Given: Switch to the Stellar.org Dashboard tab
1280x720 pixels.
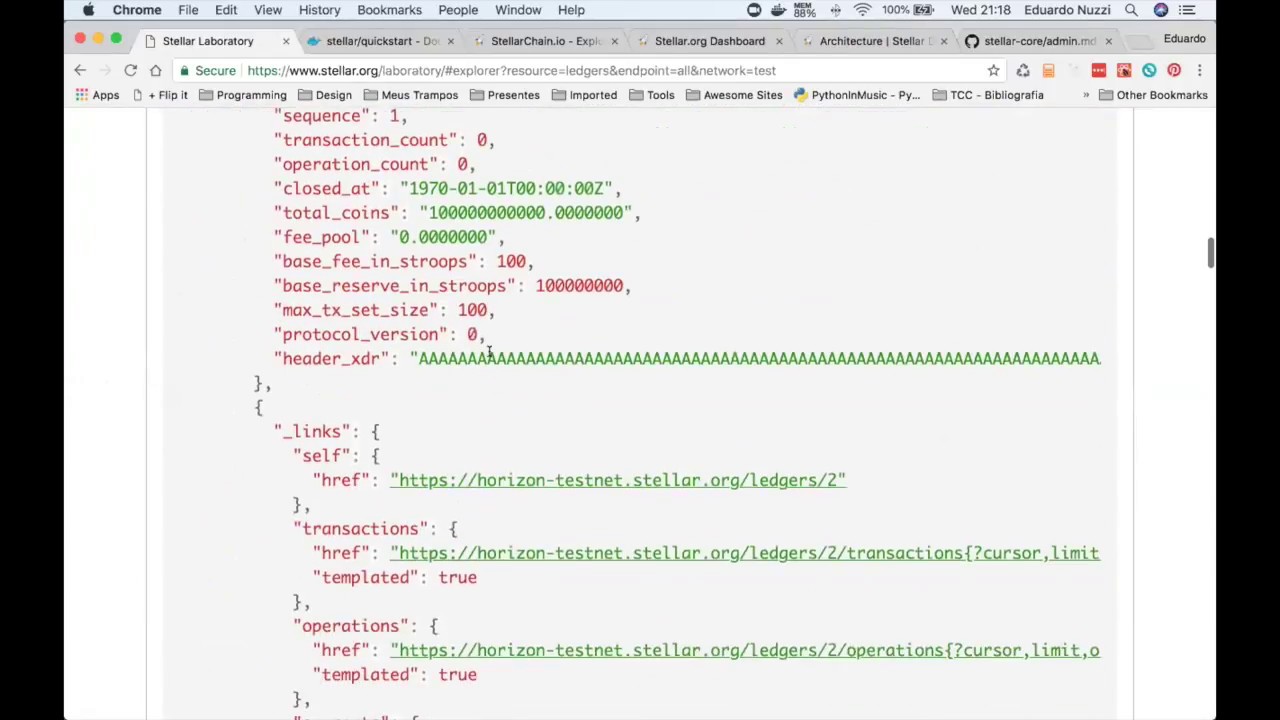Looking at the screenshot, I should [709, 41].
